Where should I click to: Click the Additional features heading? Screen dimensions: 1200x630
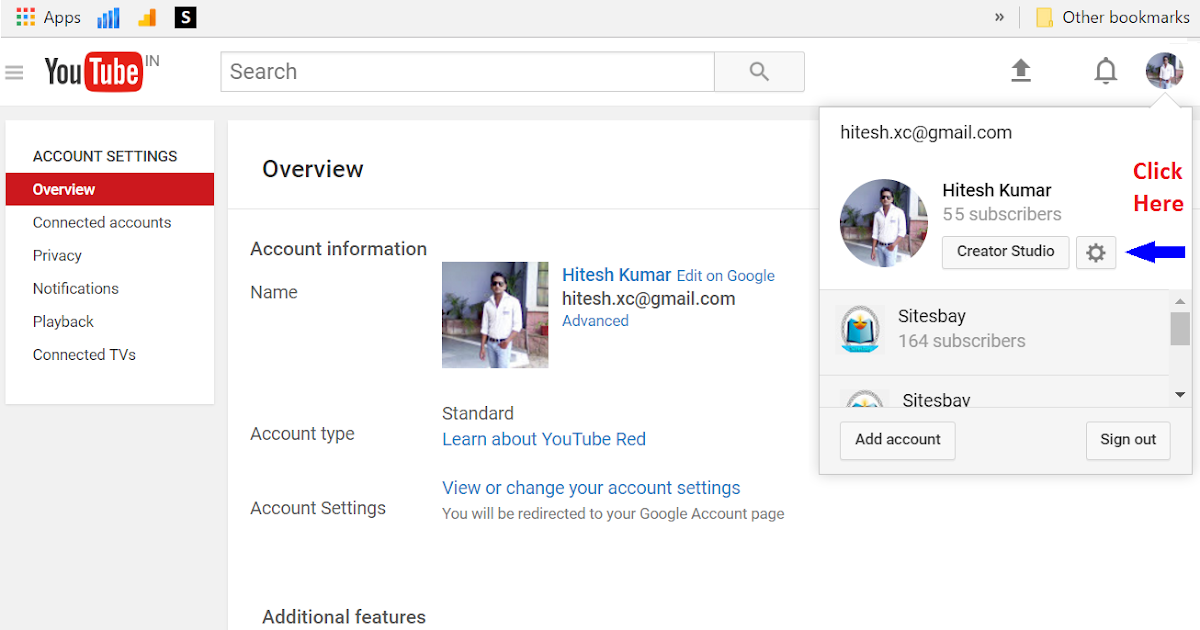(344, 617)
